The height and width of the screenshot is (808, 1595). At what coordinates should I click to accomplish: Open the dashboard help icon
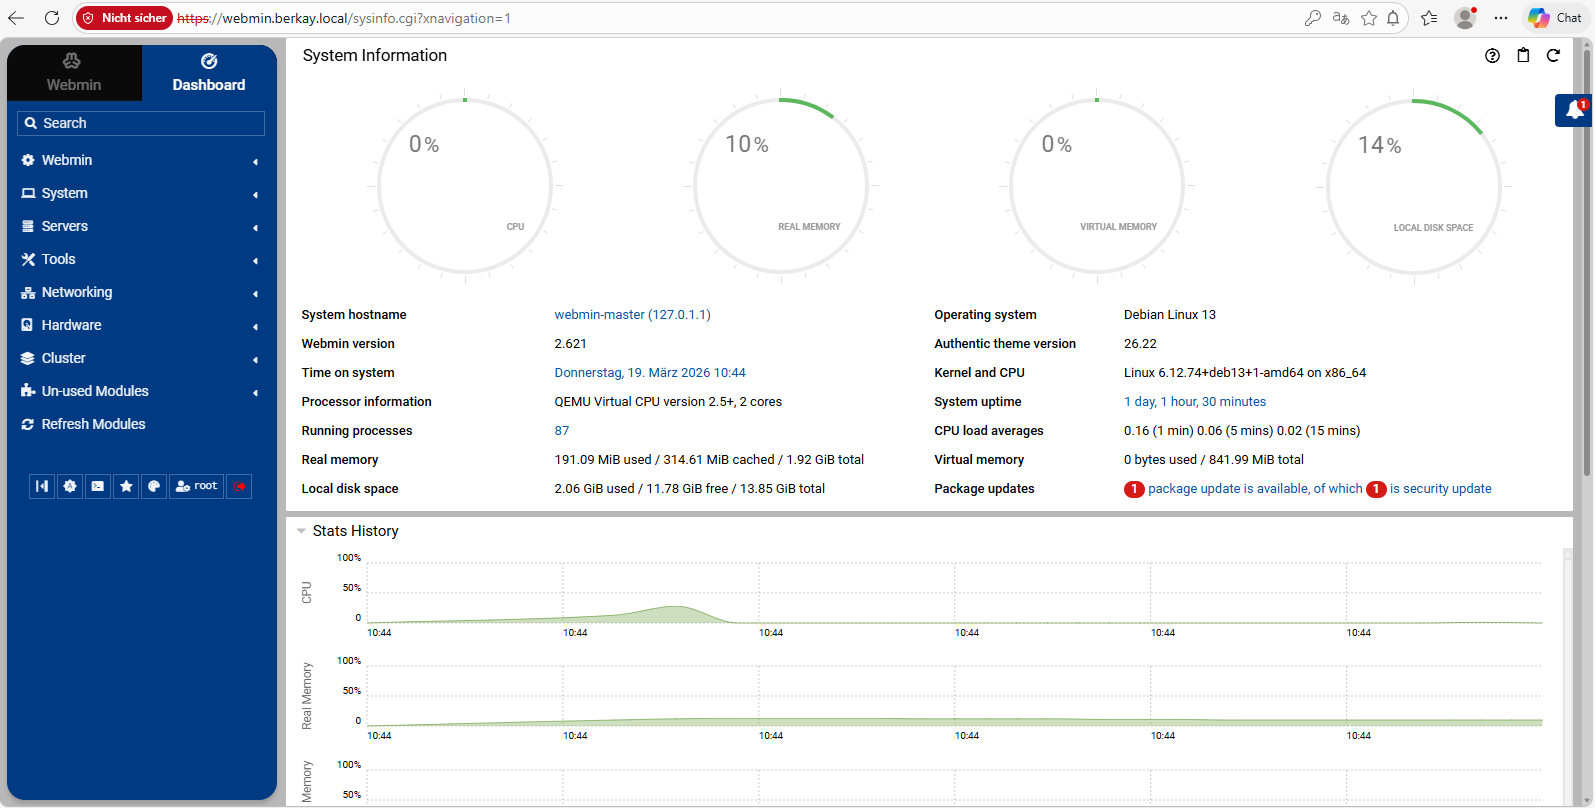1492,56
